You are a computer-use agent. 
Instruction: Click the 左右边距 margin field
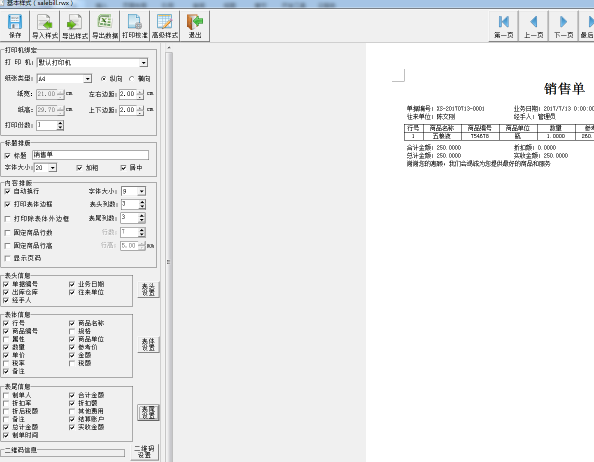click(128, 94)
